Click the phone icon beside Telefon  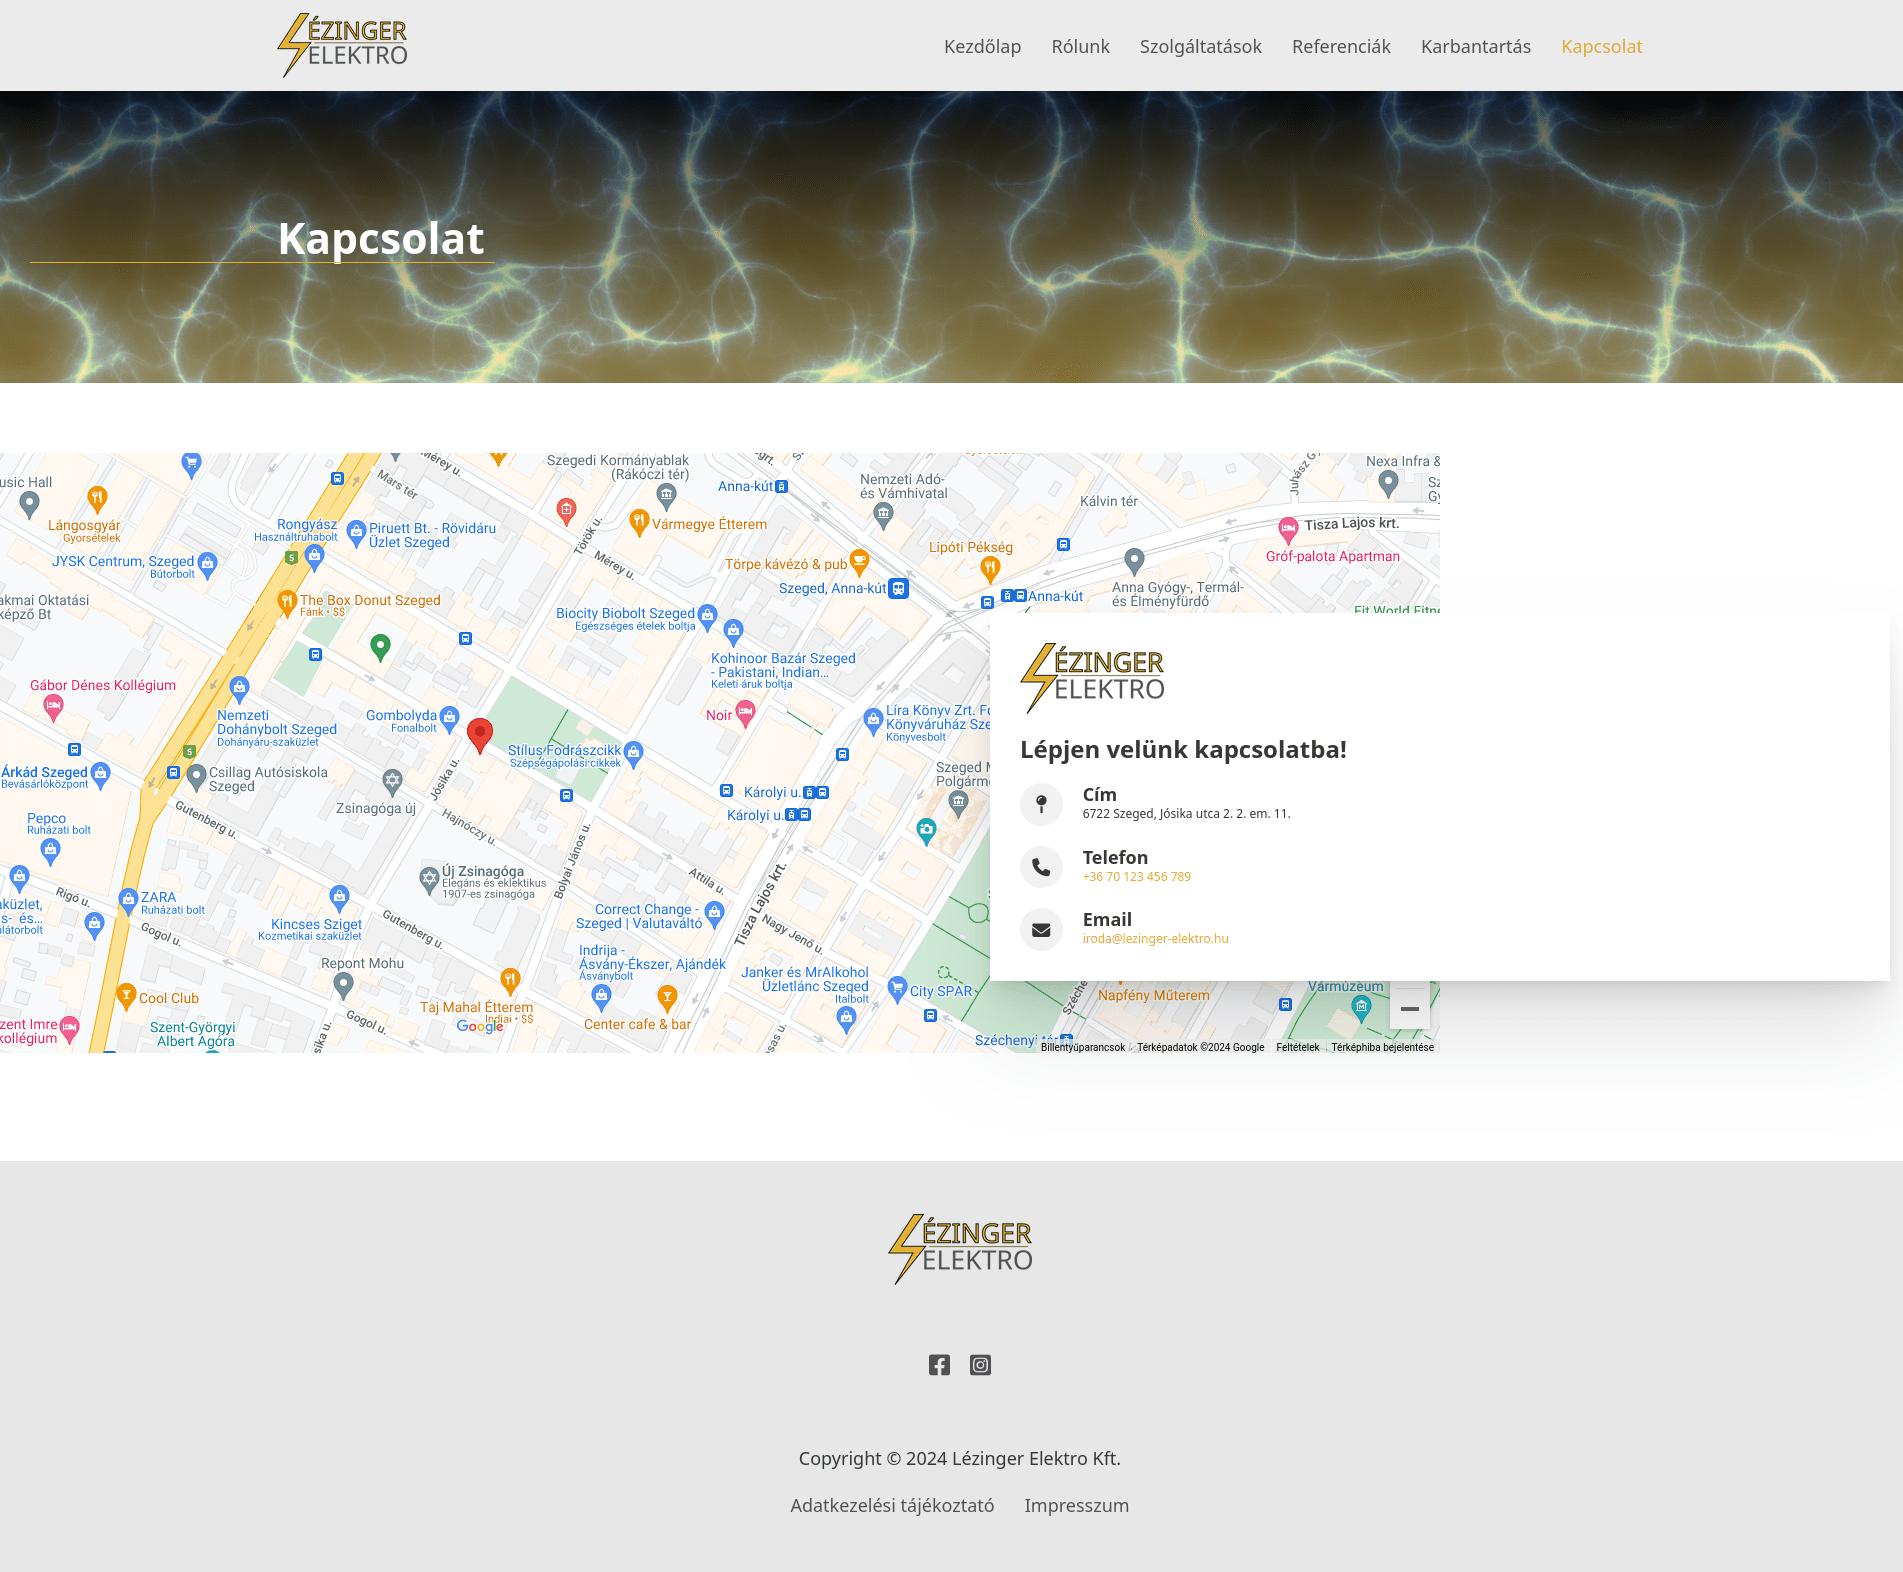(1041, 867)
